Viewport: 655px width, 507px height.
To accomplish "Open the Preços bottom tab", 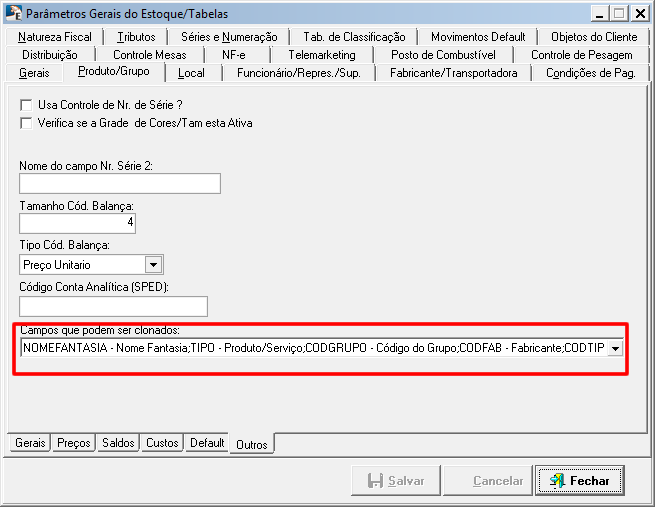I will pos(74,443).
